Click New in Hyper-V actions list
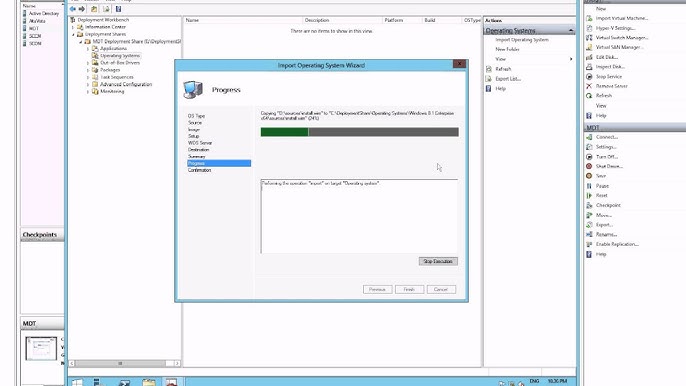 pos(601,9)
